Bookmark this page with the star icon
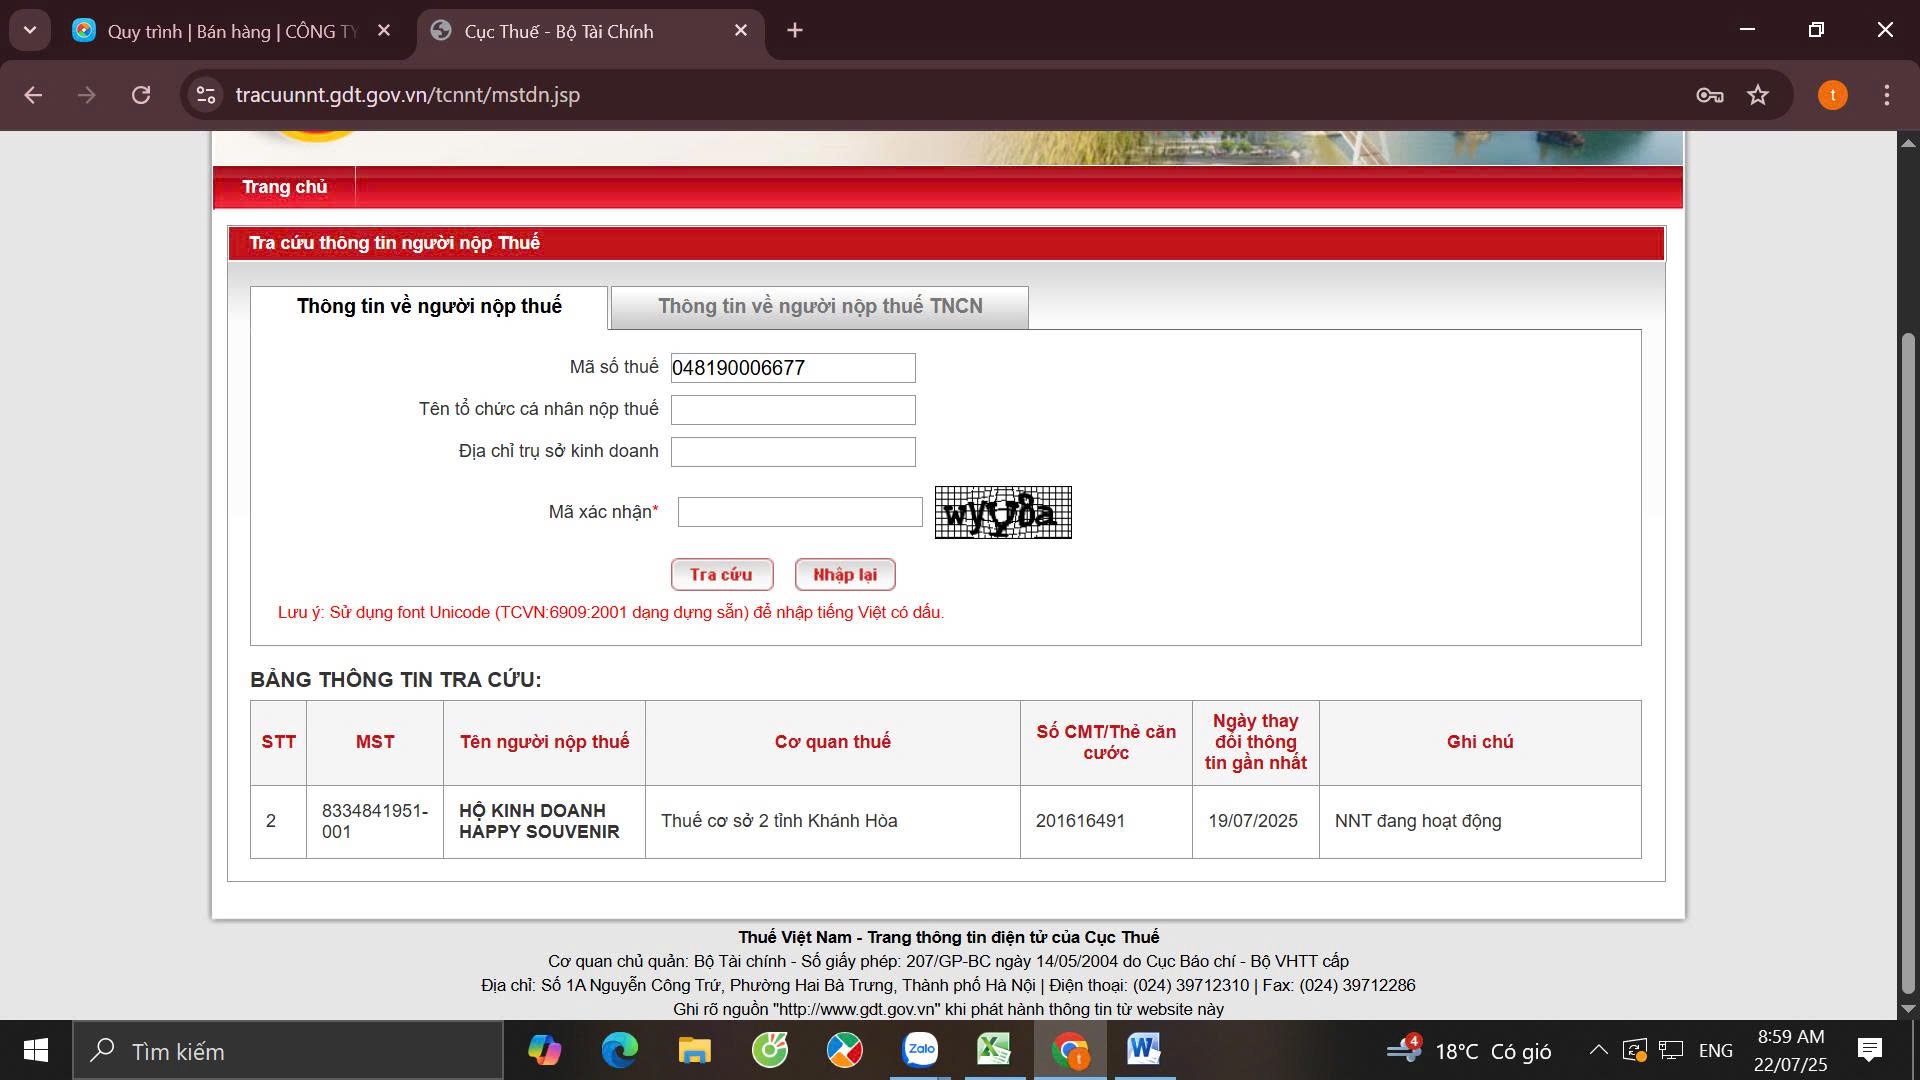The height and width of the screenshot is (1080, 1920). pos(1758,95)
